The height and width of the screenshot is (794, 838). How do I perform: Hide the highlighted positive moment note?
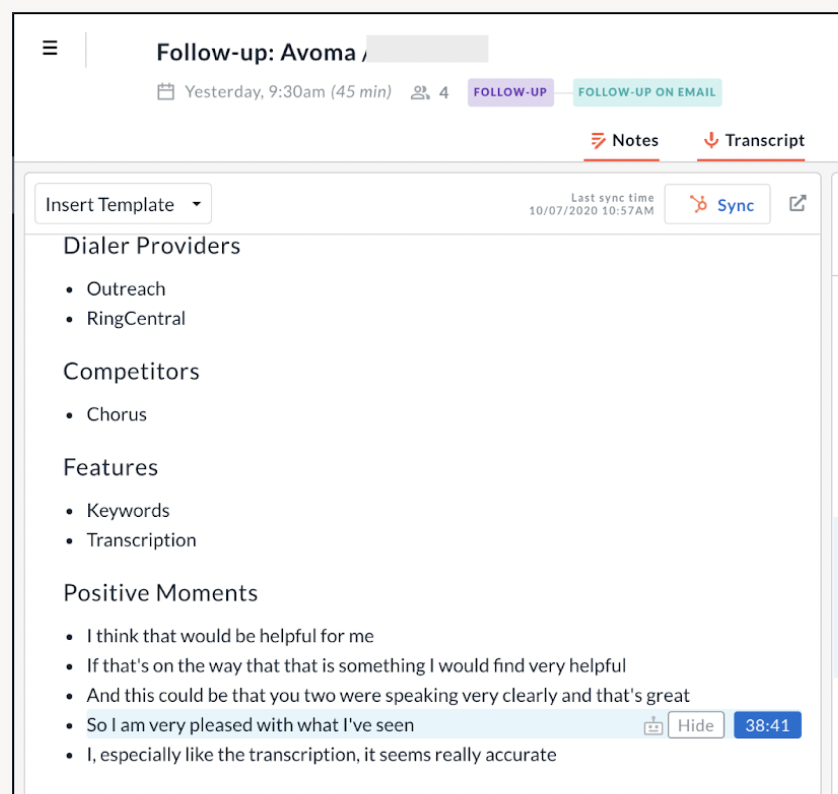point(696,725)
